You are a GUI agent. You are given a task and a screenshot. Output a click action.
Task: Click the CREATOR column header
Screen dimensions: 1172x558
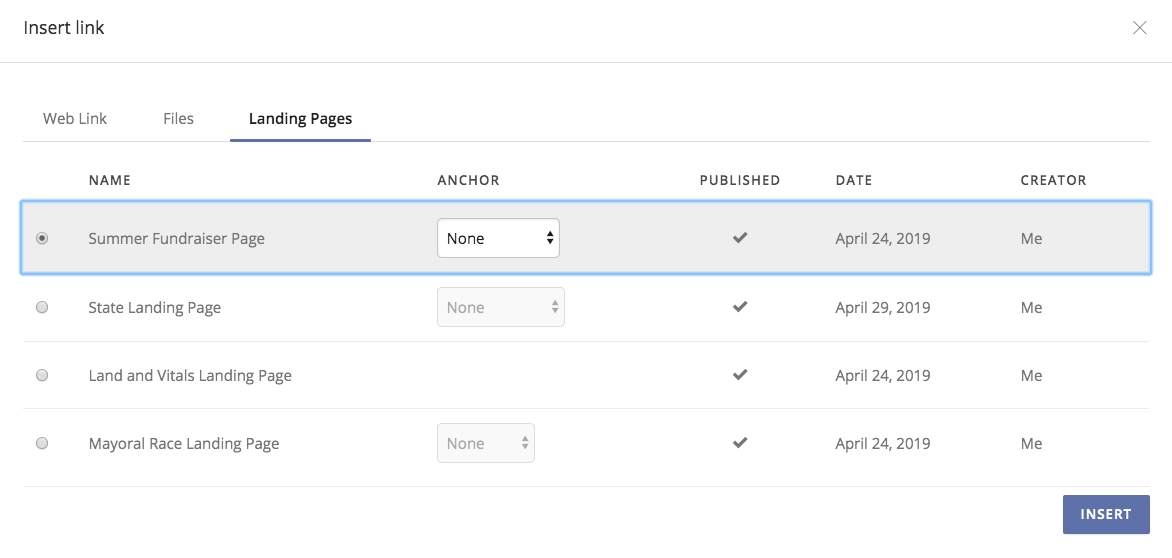[x=1053, y=180]
